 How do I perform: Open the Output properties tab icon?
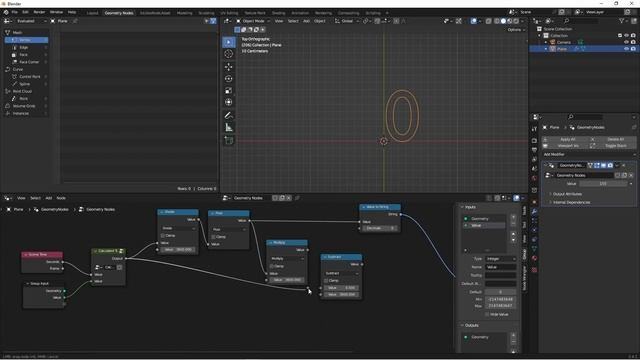point(534,150)
